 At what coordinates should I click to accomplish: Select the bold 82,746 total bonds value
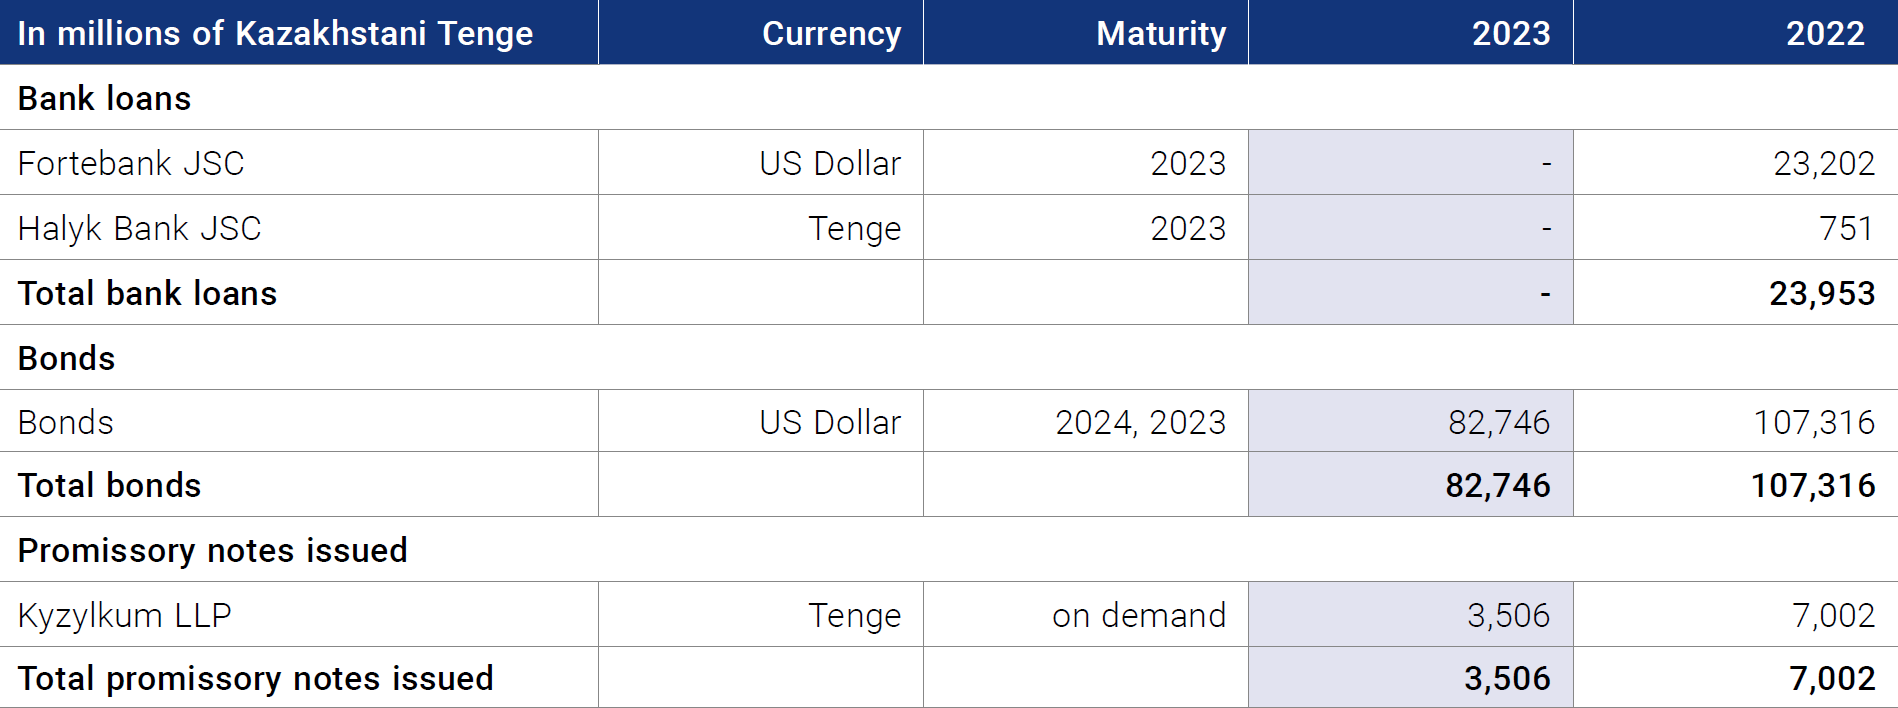pyautogui.click(x=1497, y=485)
